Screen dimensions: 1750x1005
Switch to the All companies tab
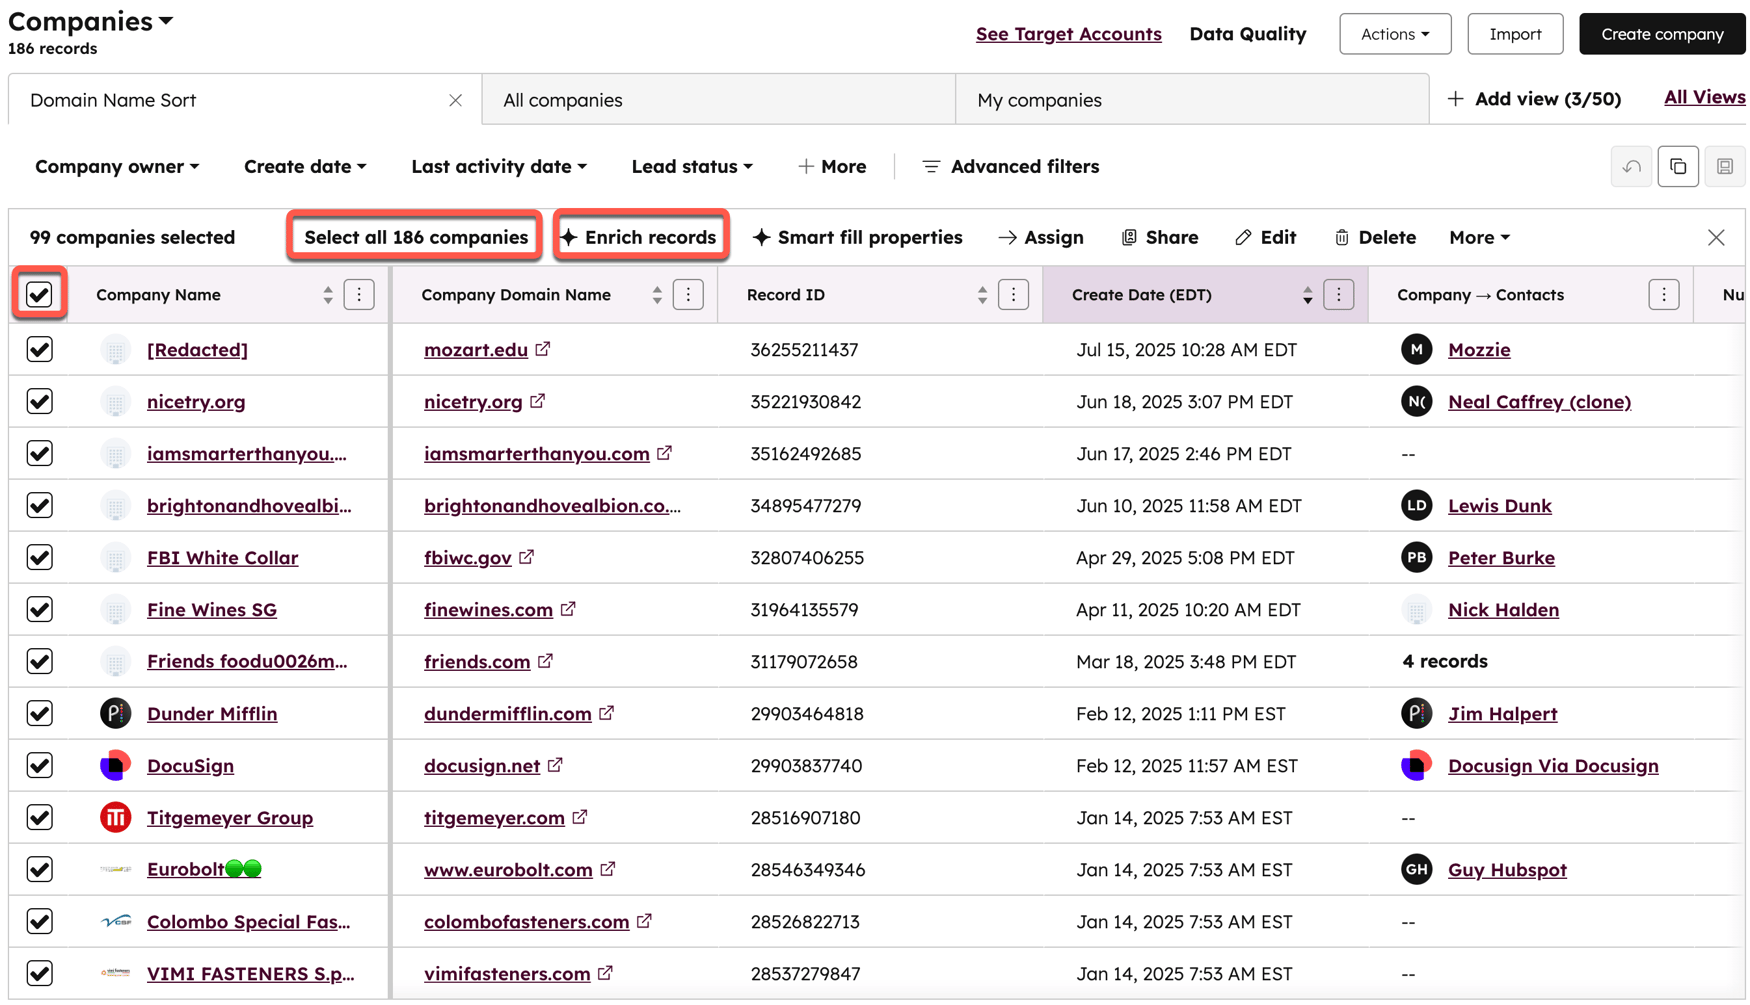563,100
